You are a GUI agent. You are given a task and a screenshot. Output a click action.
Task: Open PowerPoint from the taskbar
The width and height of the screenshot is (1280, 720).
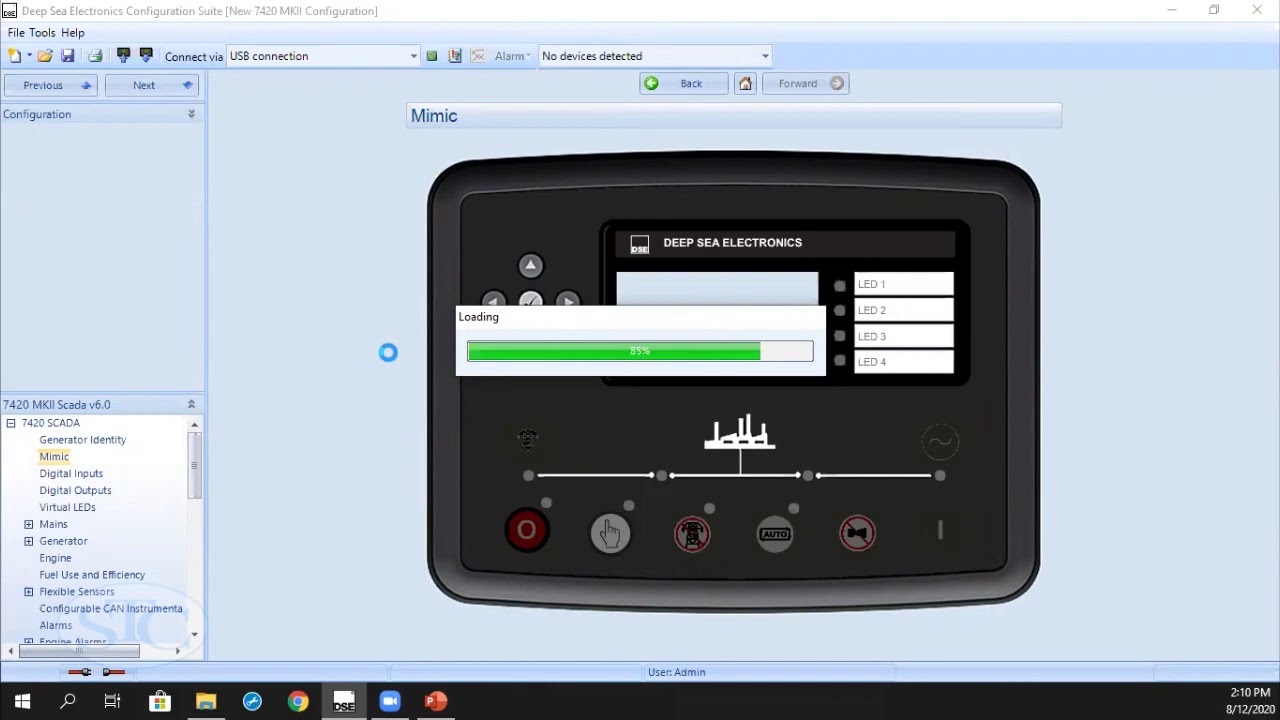(x=436, y=701)
